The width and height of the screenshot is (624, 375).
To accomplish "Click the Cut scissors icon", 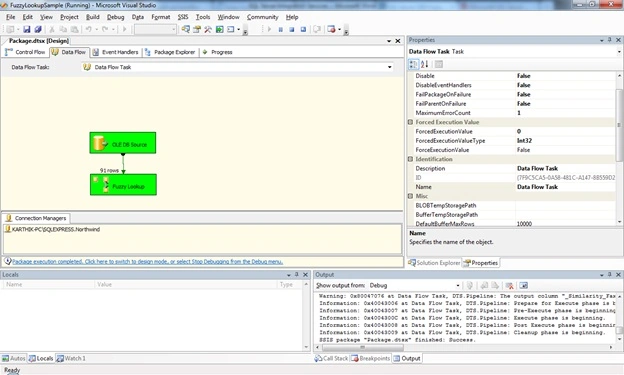I will coord(52,29).
